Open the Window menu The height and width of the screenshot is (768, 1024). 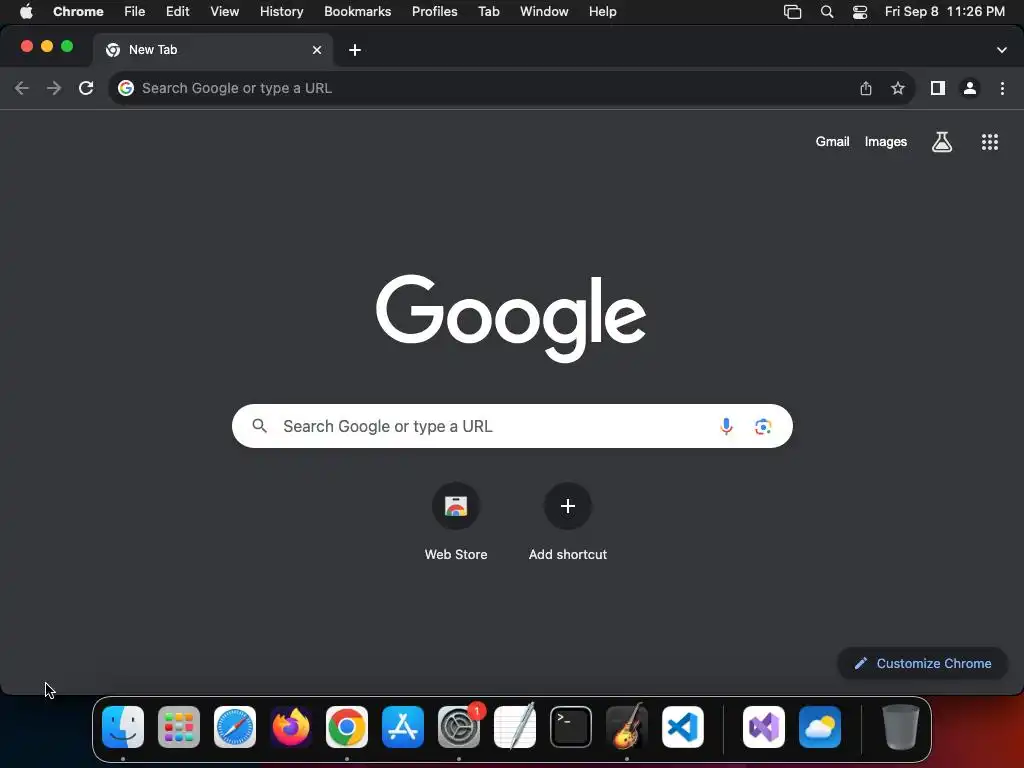(x=544, y=12)
